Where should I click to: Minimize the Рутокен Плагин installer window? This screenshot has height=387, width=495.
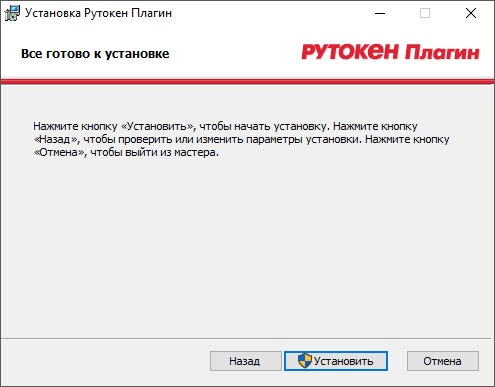[x=380, y=13]
